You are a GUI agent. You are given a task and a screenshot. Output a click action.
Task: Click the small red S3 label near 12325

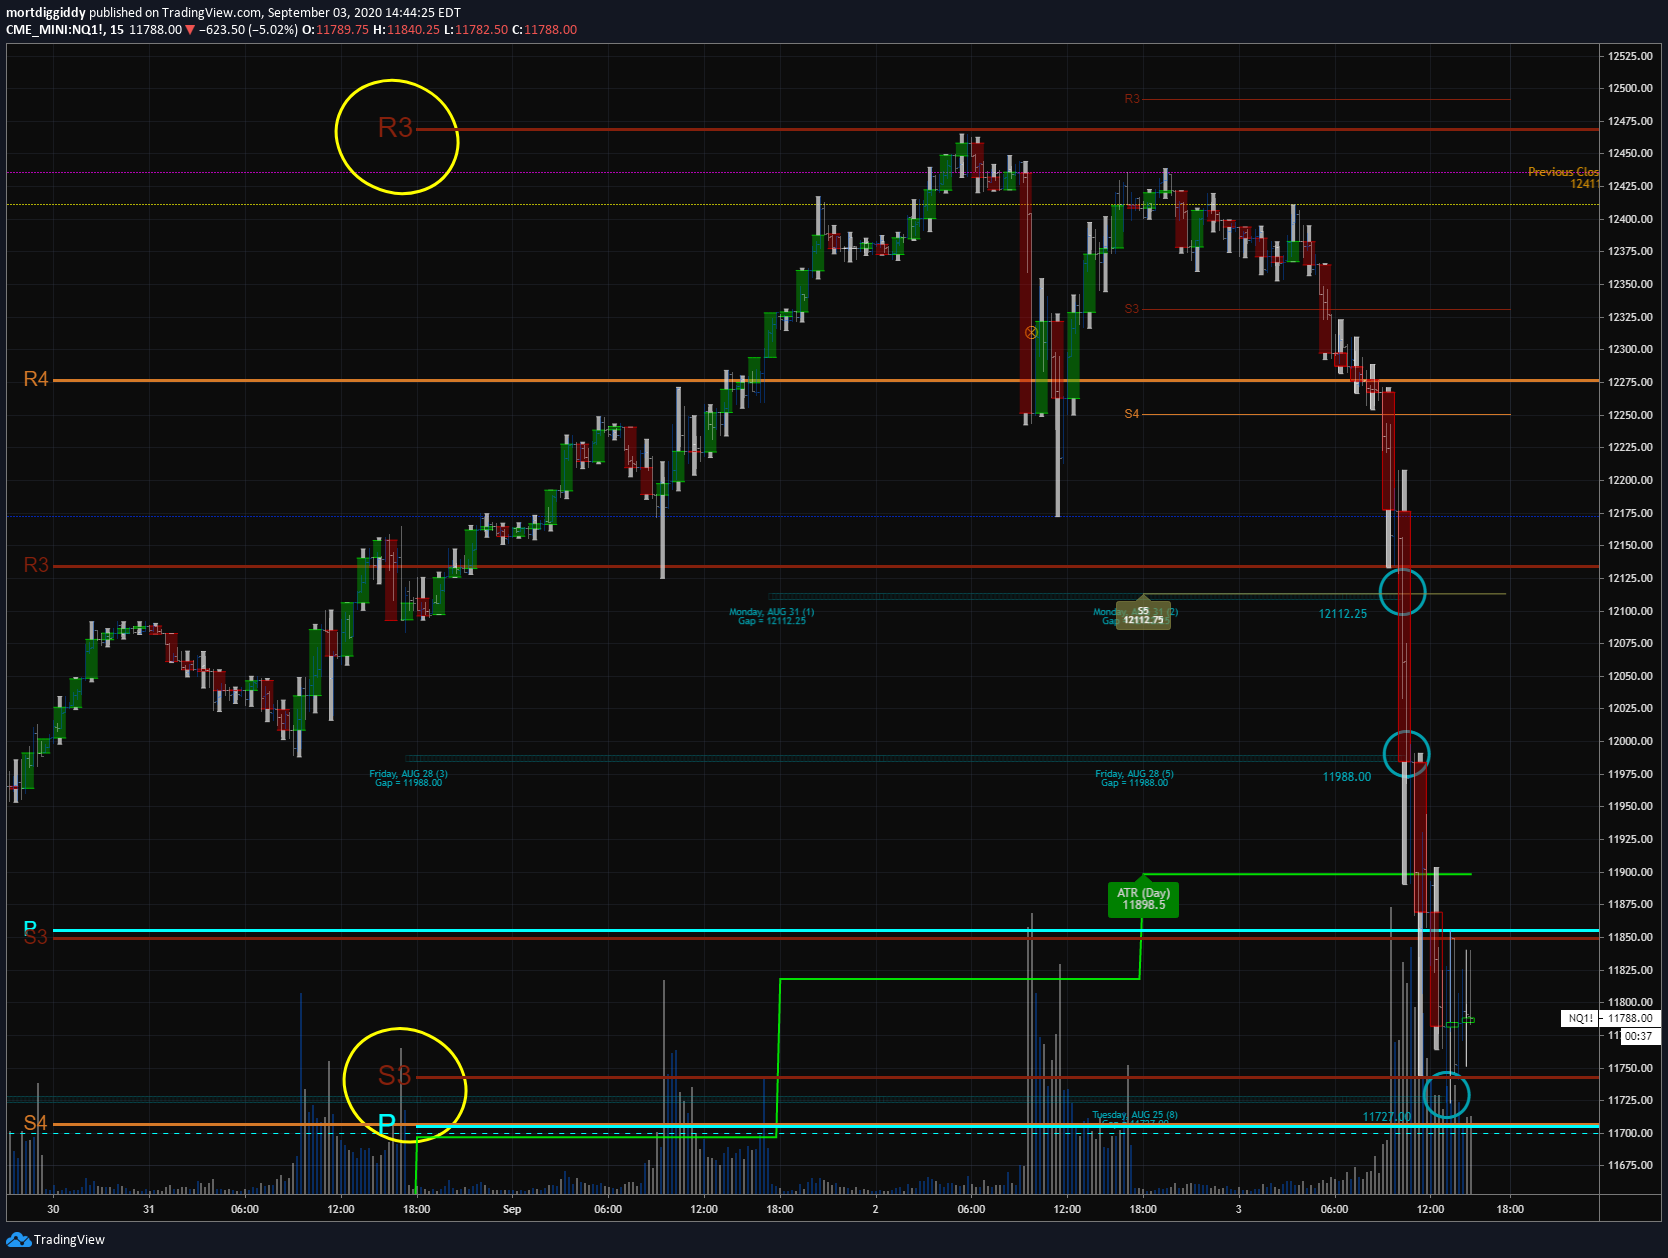1131,309
